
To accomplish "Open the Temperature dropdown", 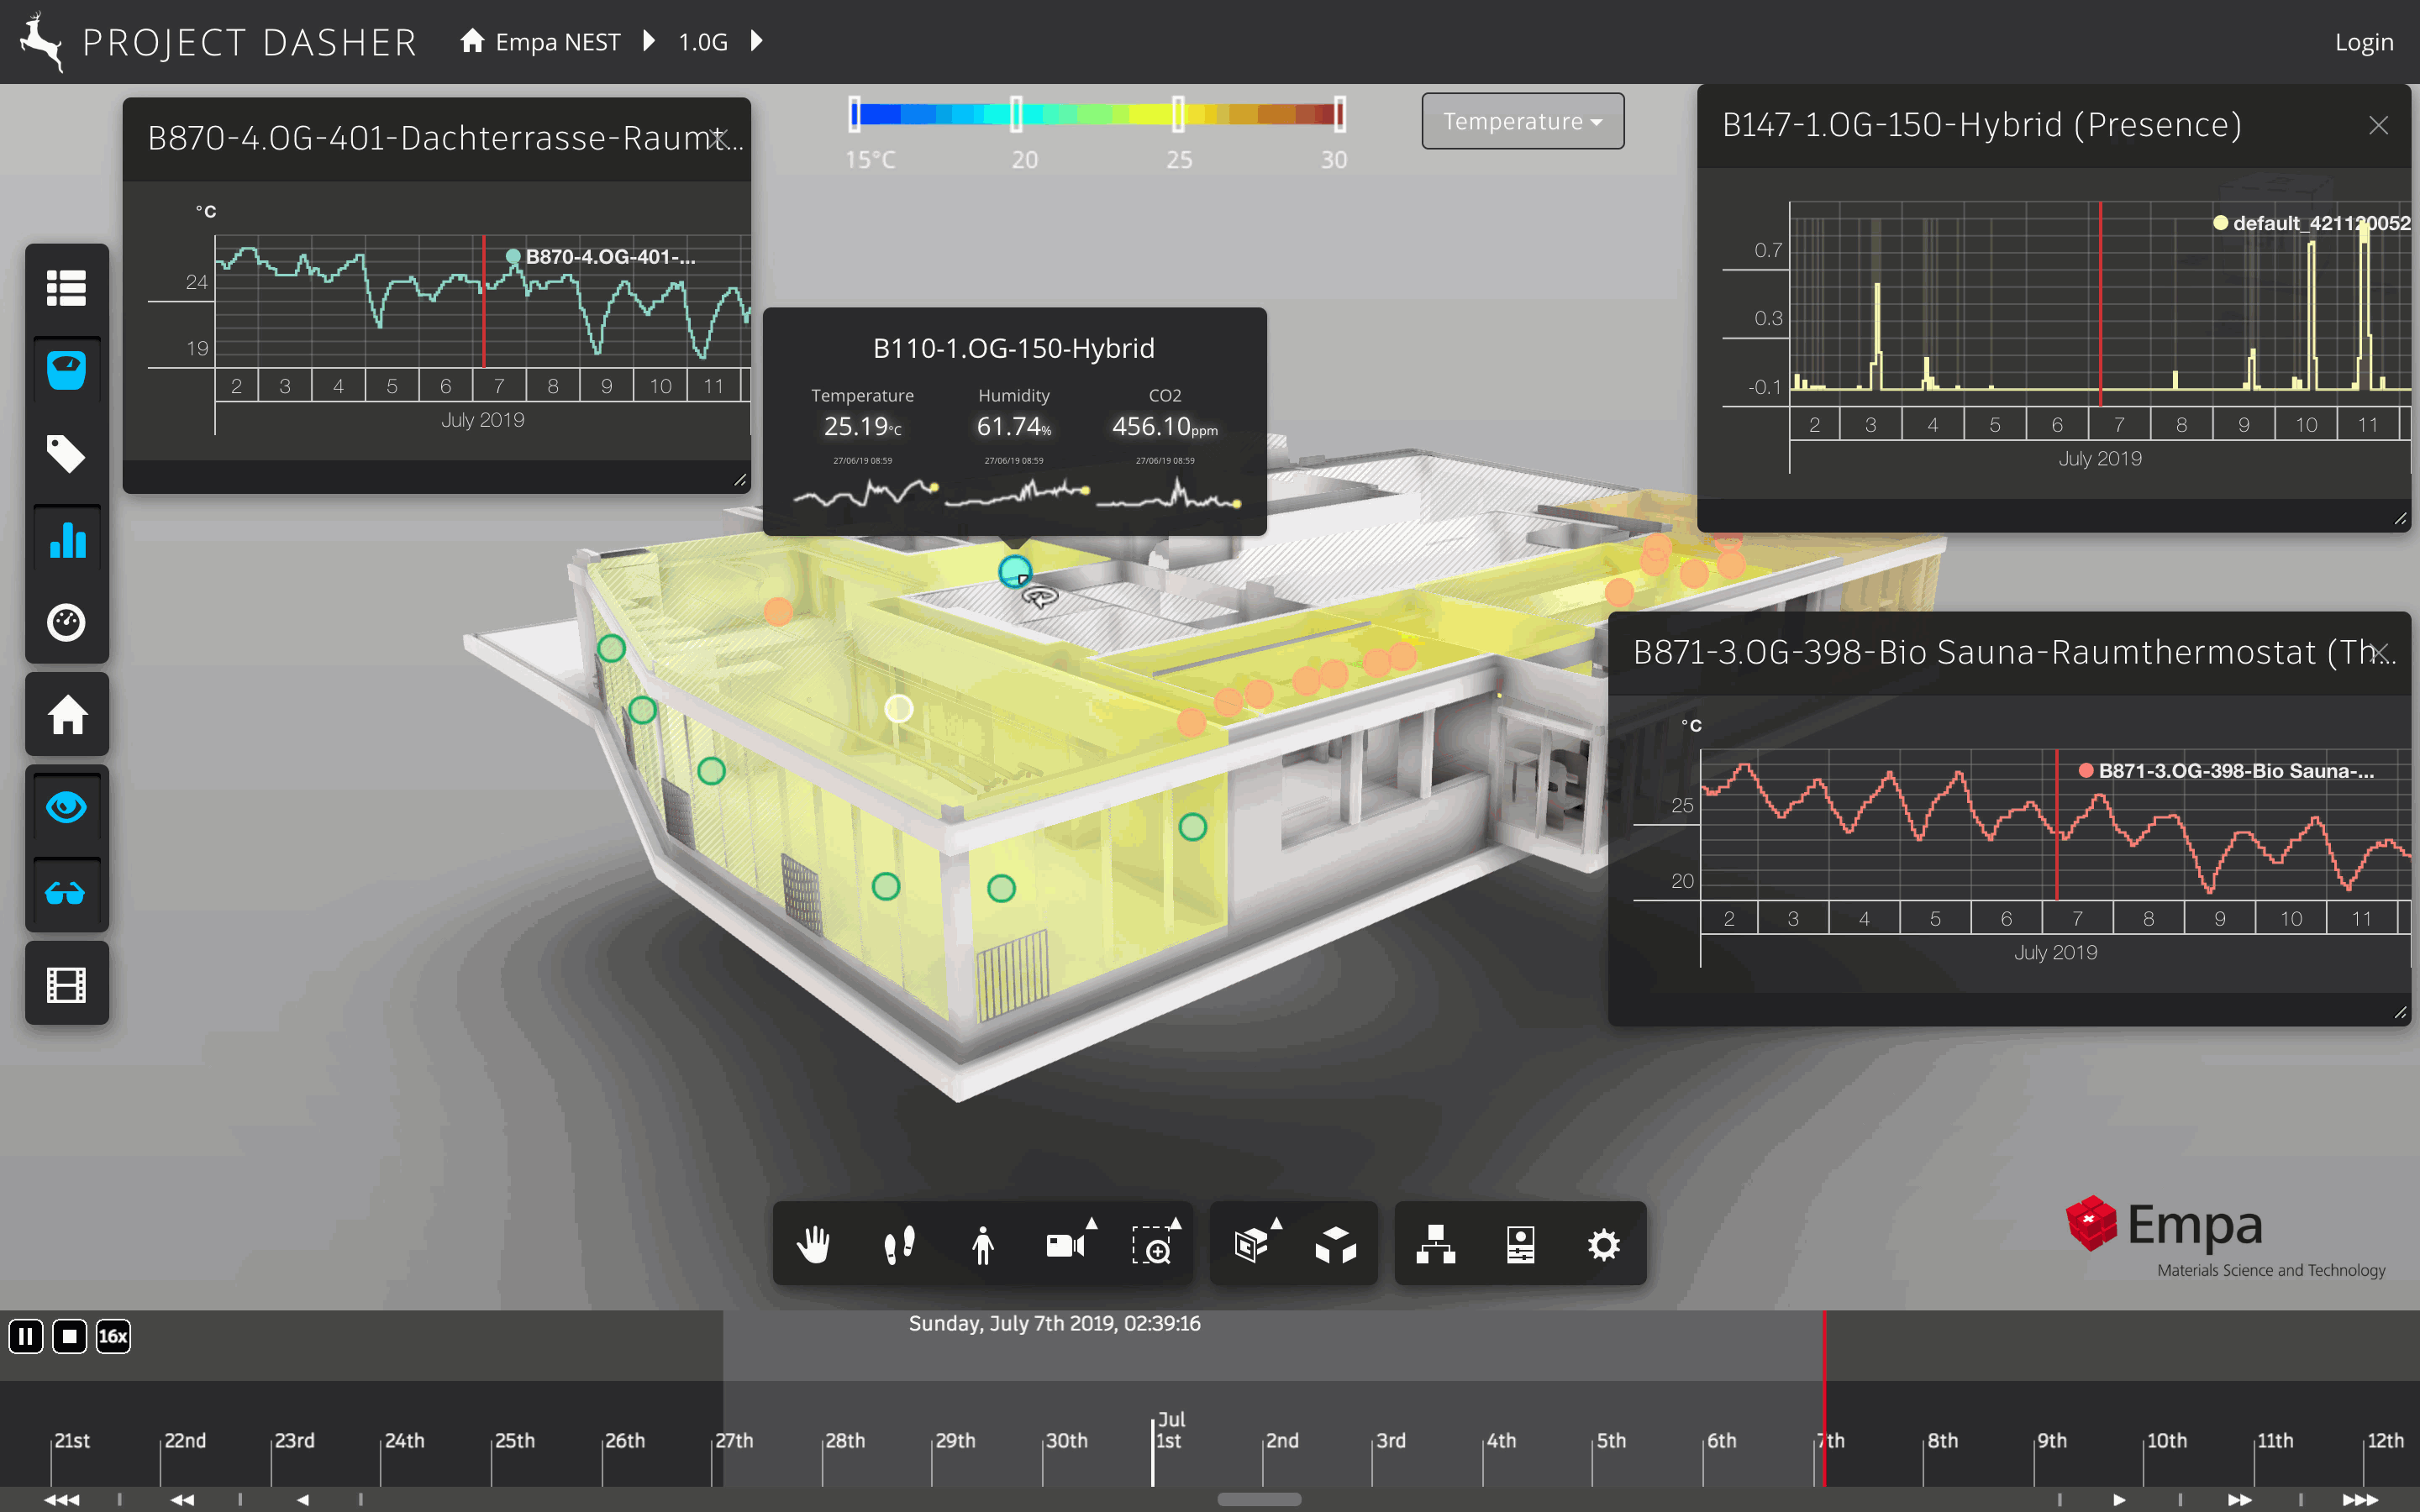I will [x=1522, y=122].
